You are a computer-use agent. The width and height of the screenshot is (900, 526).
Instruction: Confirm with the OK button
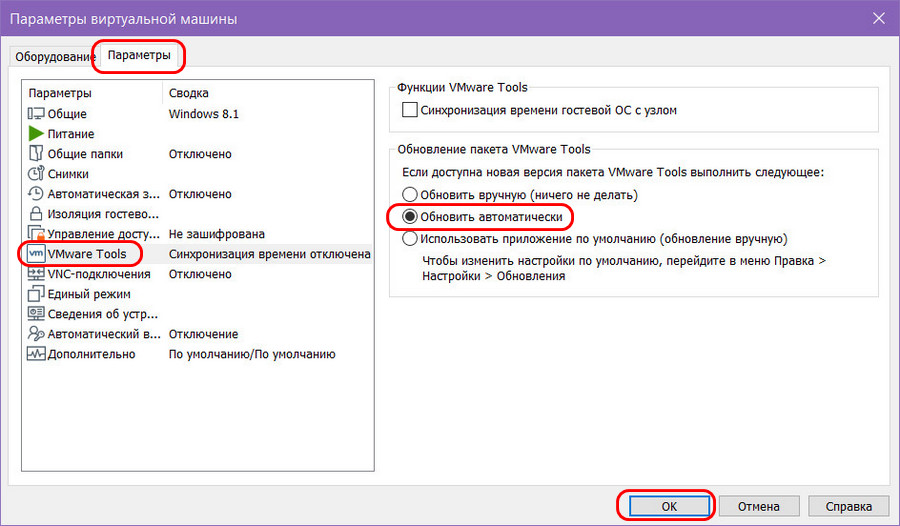tap(669, 506)
